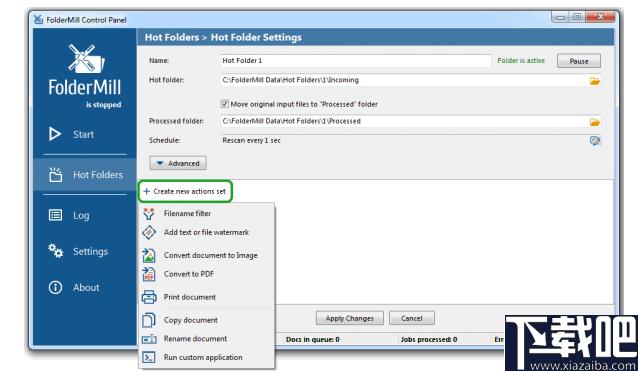The width and height of the screenshot is (640, 371).
Task: Pause the active hot folder
Action: point(579,61)
